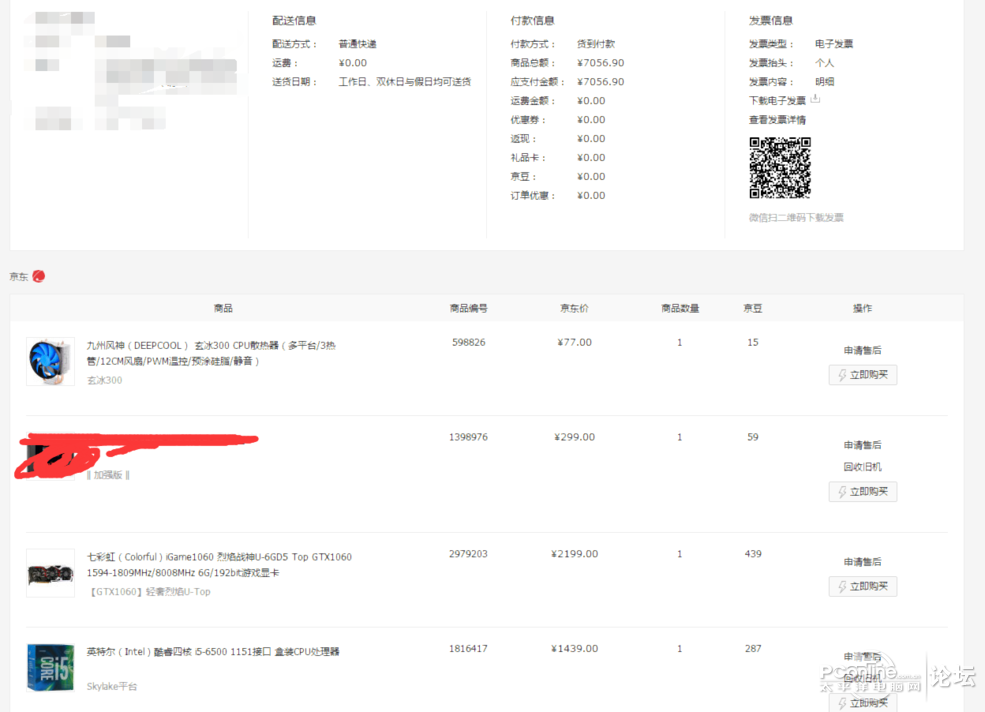Click the 运费 ¥0.00 value under 配送信息
This screenshot has width=985, height=712.
[352, 63]
